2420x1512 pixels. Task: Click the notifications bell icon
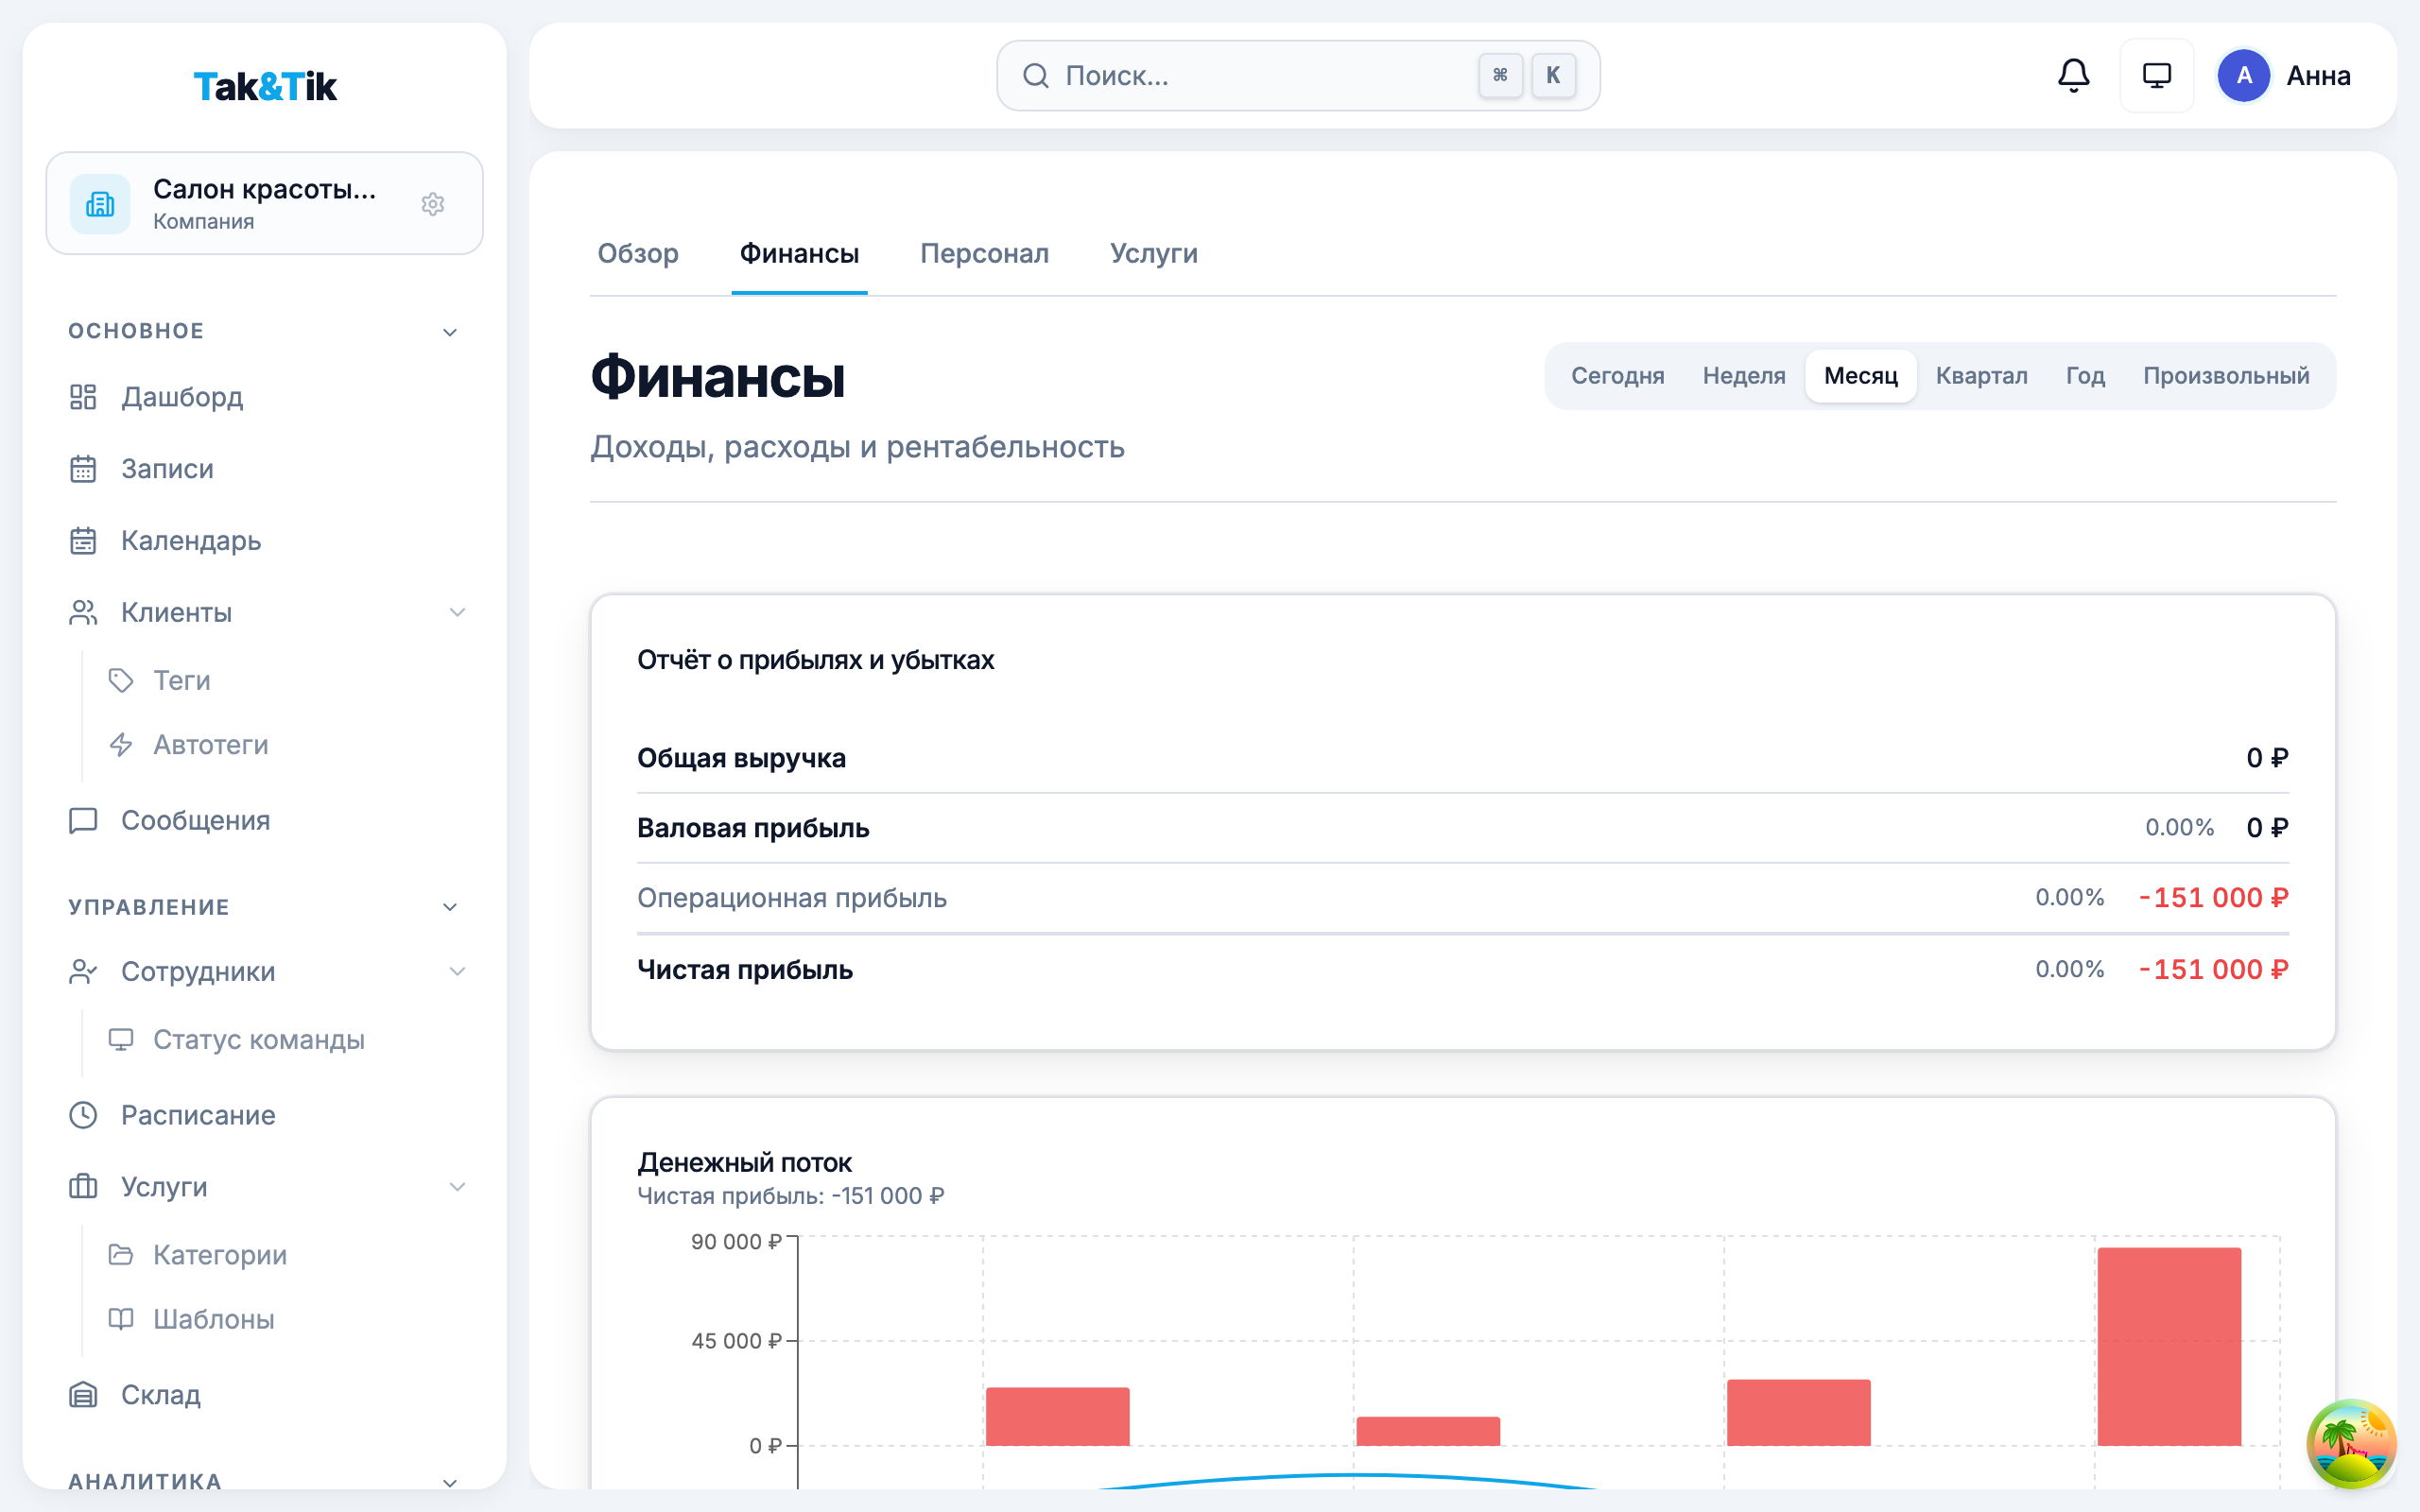click(2073, 76)
